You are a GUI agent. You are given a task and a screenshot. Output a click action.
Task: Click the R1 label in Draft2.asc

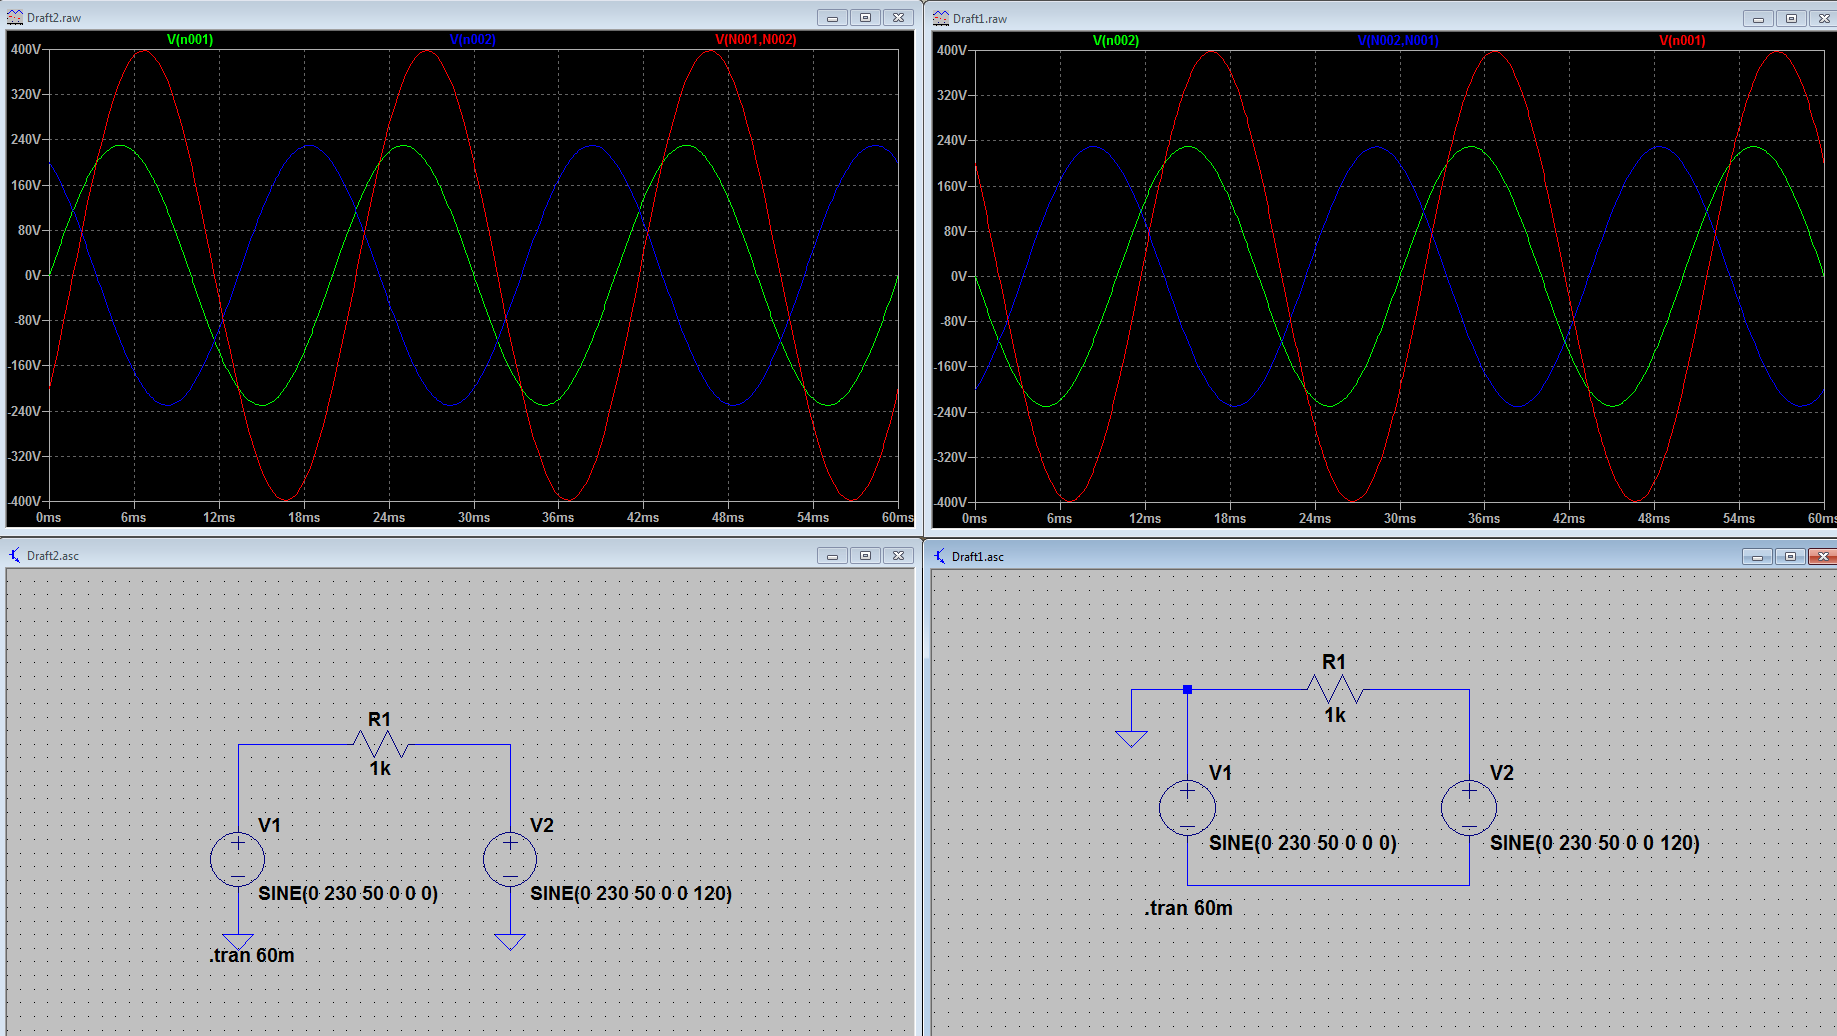coord(379,719)
